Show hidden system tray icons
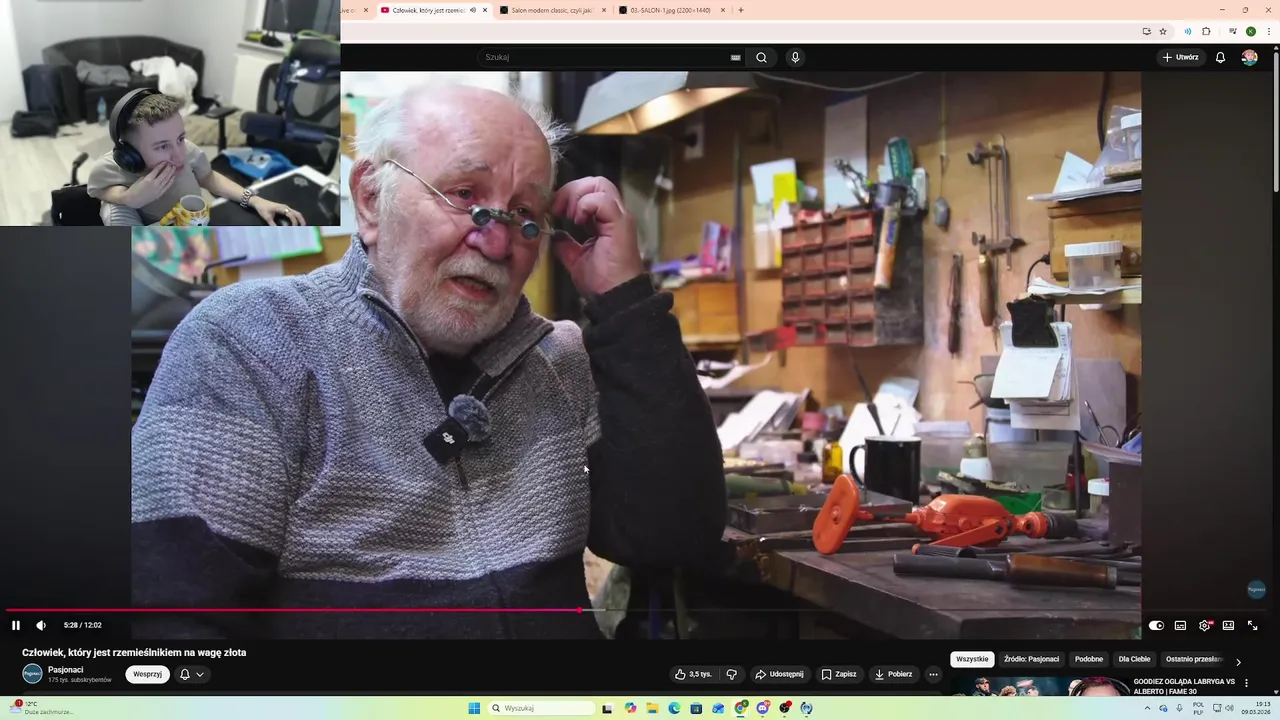The image size is (1280, 720). tap(1147, 708)
